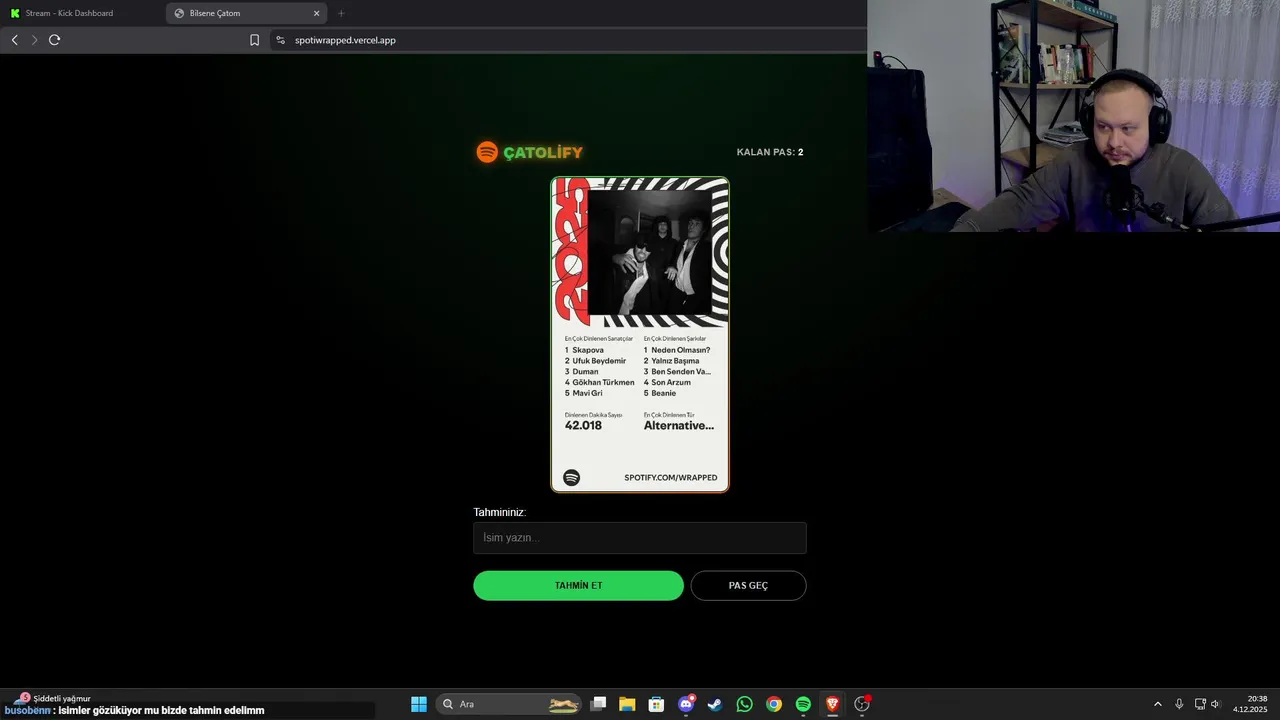The height and width of the screenshot is (720, 1280).
Task: Open Microsoft Store from taskbar
Action: tap(656, 704)
